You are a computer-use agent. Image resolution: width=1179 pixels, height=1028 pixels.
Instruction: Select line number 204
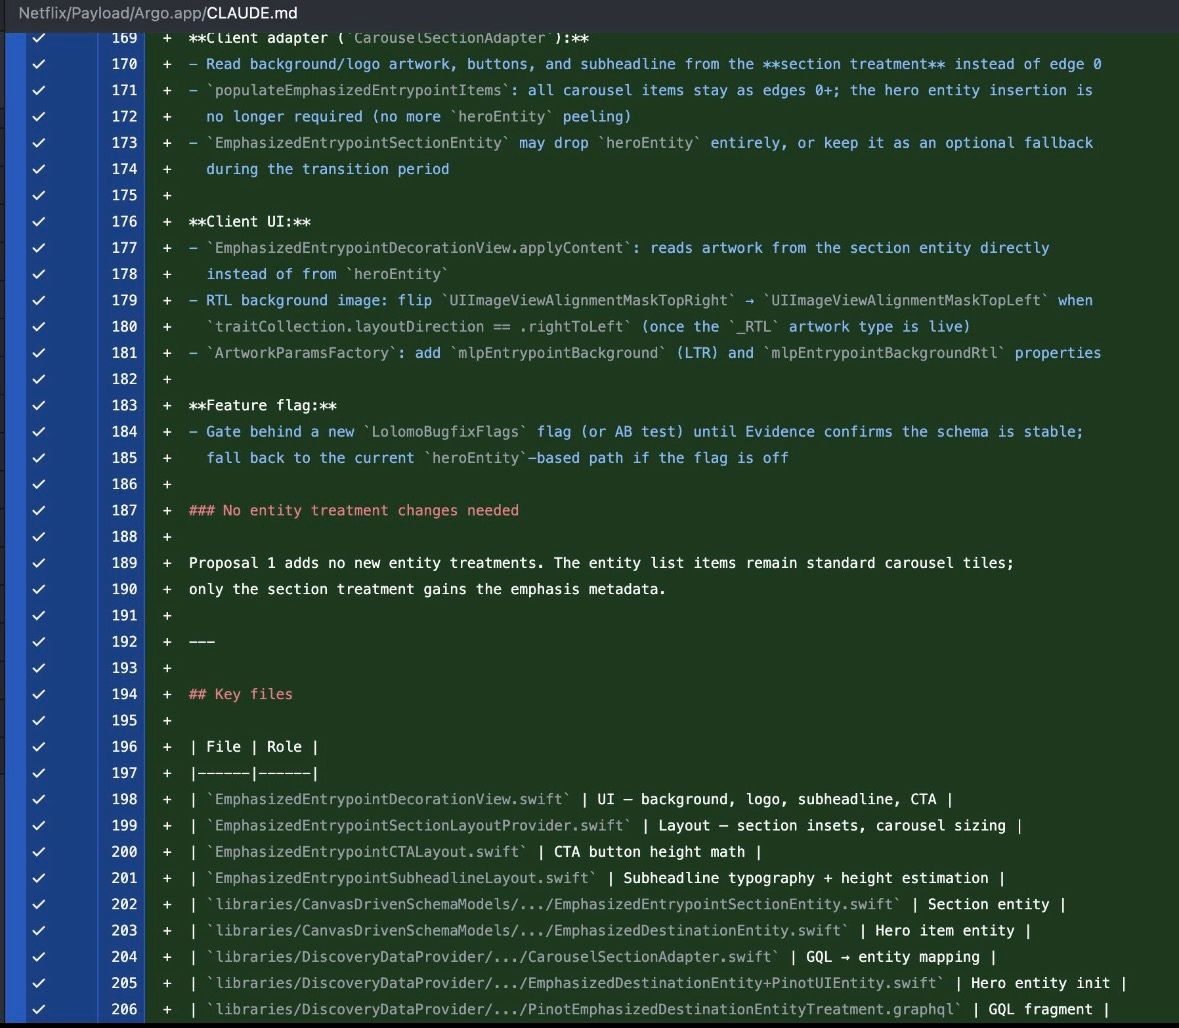124,957
